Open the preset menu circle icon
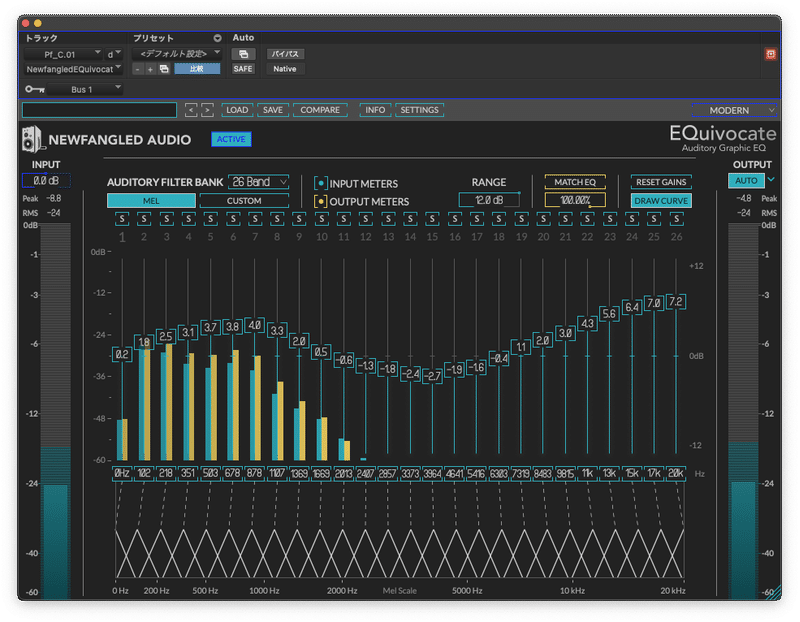This screenshot has width=800, height=622. tap(217, 38)
